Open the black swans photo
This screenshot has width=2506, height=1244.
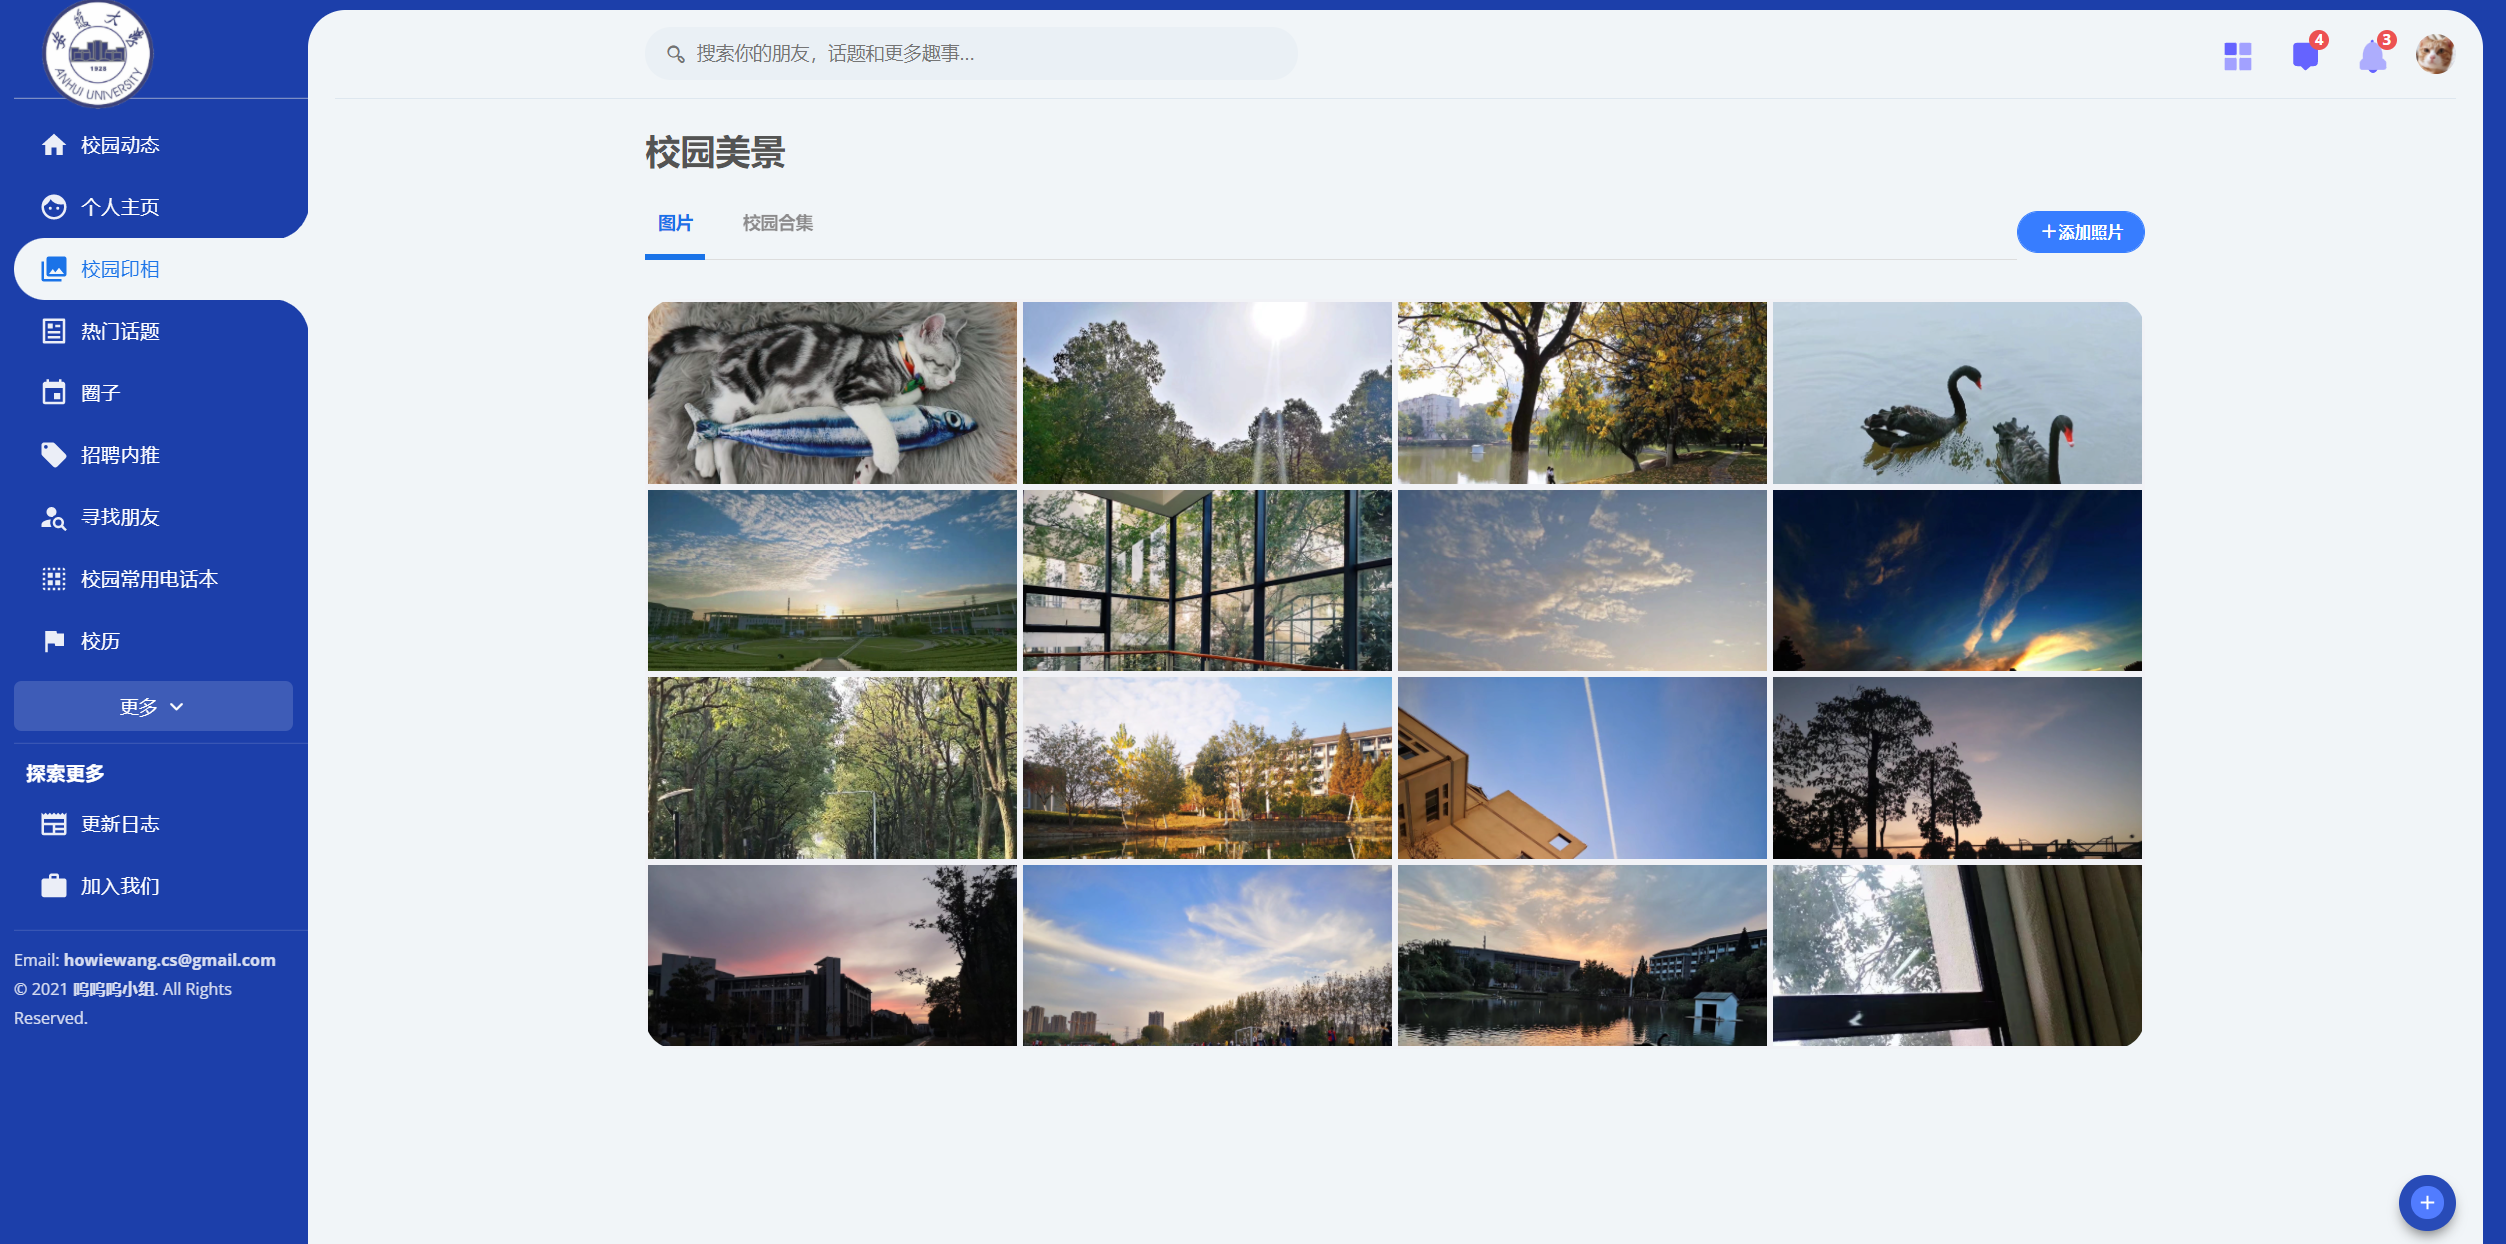1956,393
